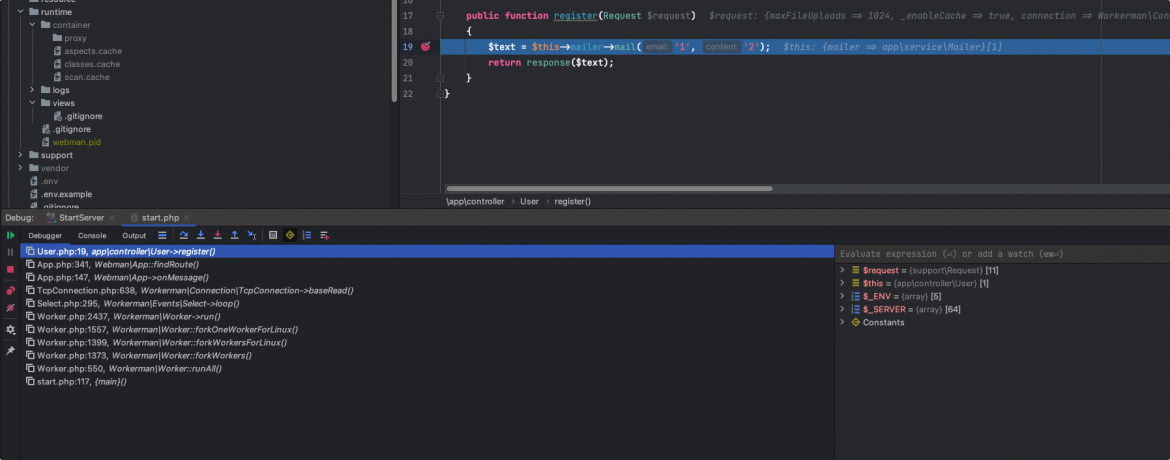This screenshot has height=460, width=1170.
Task: Close the StartServer debug tab
Action: point(111,218)
